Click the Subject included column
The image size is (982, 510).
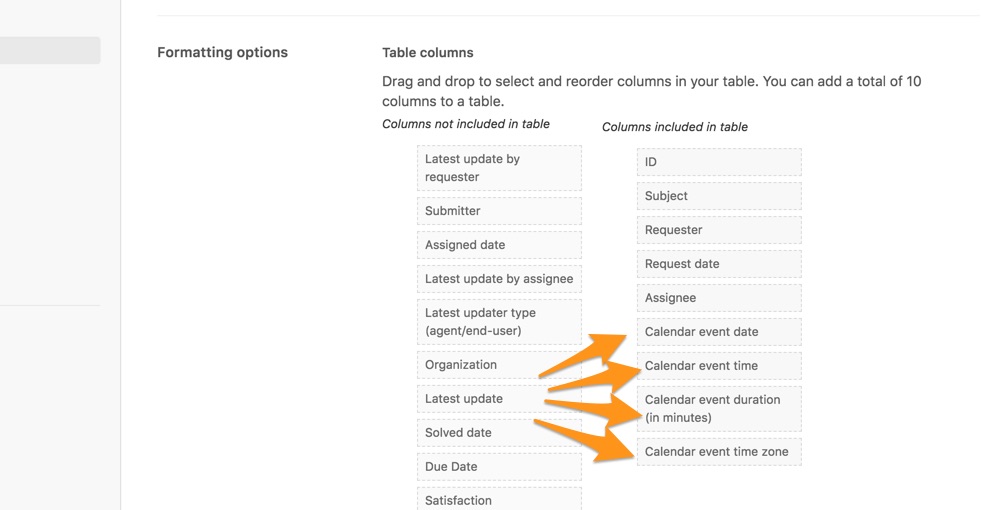click(x=719, y=196)
